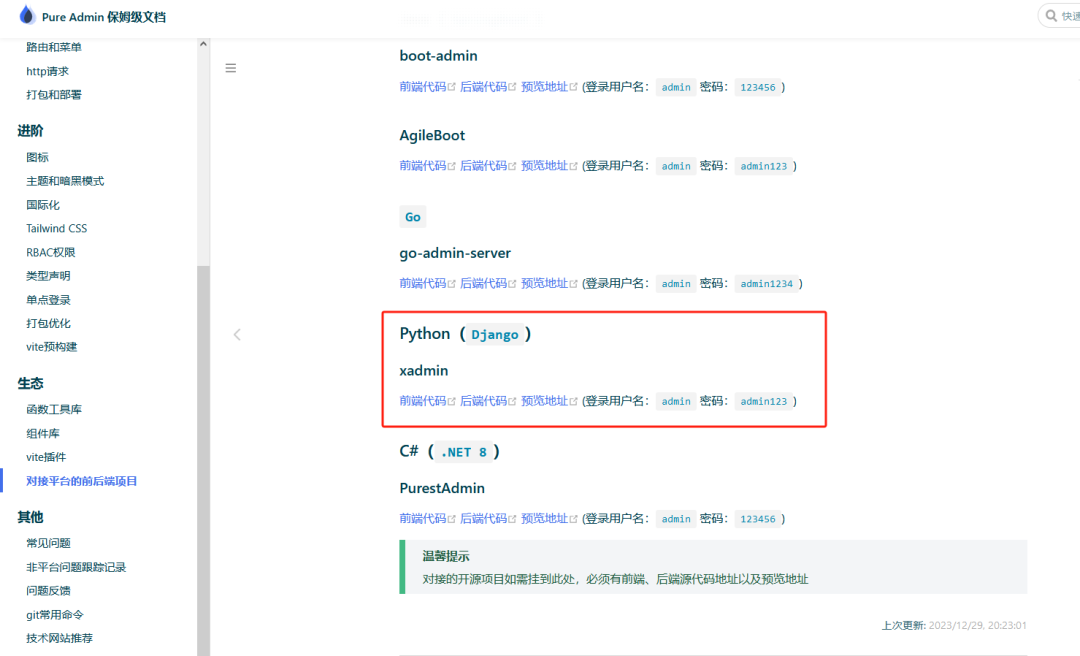The width and height of the screenshot is (1080, 656).
Task: Open 技术网站推荐 sidebar item
Action: coord(59,638)
